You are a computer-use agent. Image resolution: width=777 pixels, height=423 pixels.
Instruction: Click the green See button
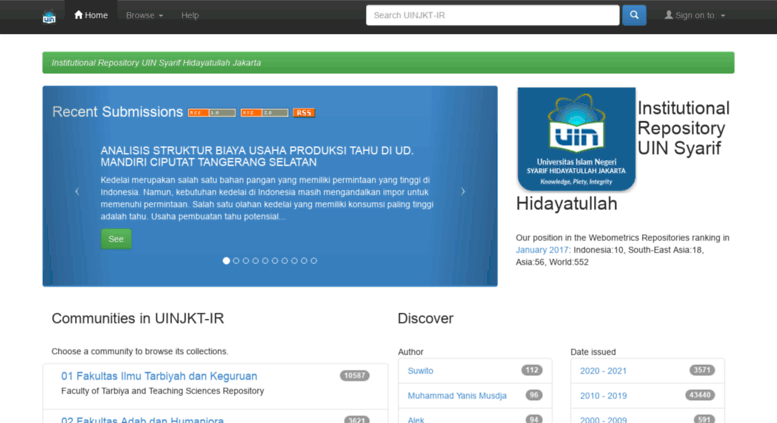coord(116,239)
